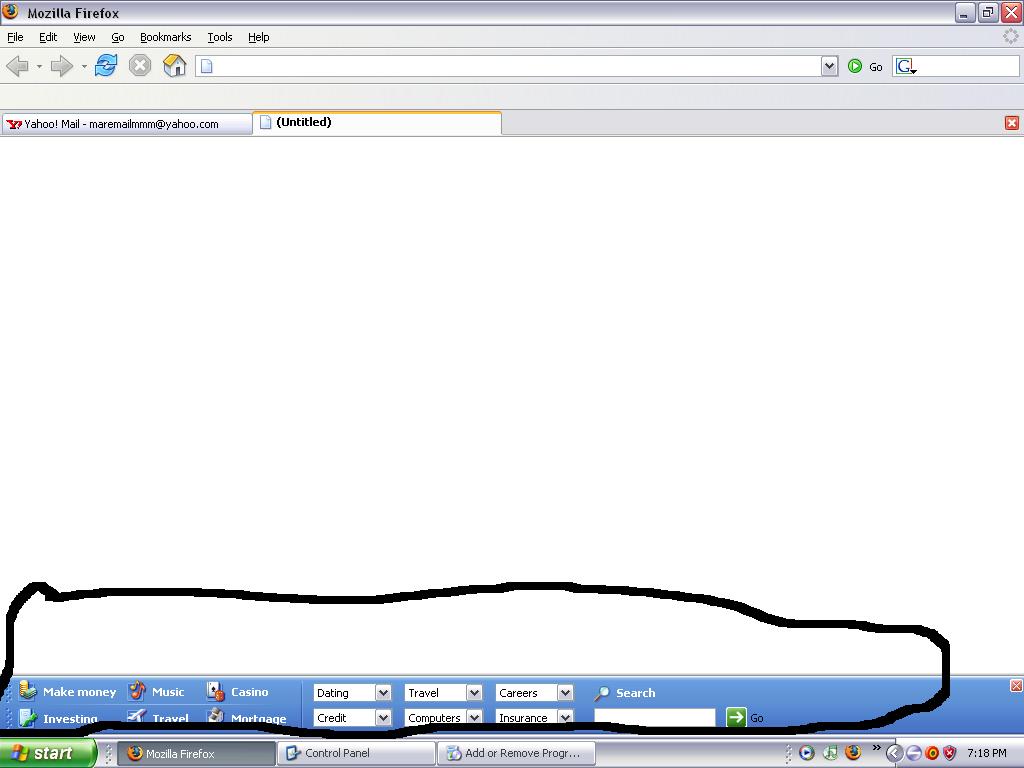Focus the URL address field
Screen dimensions: 1024x768
508,66
